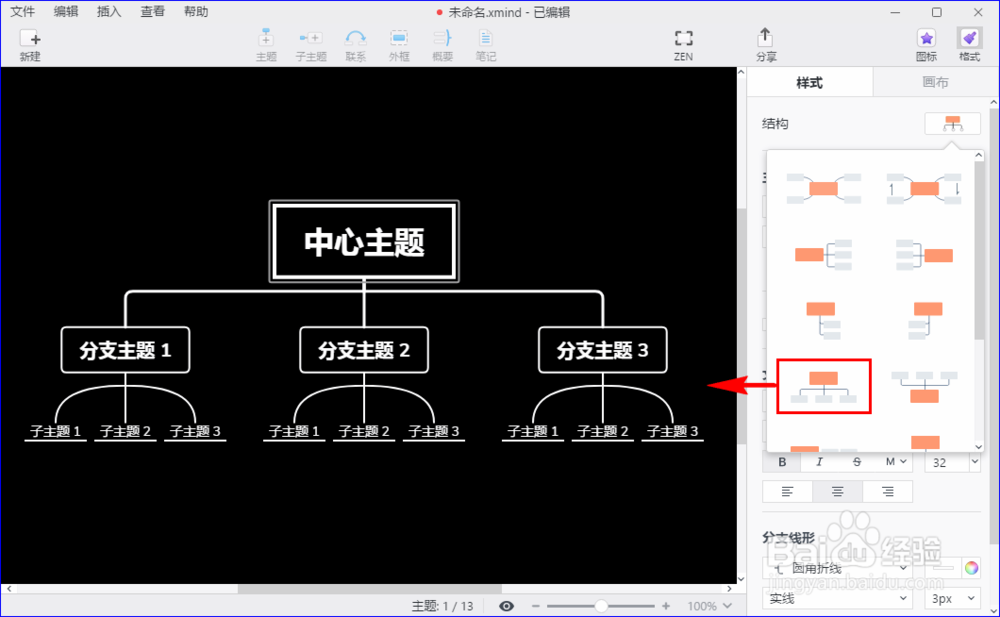Open the 编辑 menu
1000x617 pixels.
(66, 11)
